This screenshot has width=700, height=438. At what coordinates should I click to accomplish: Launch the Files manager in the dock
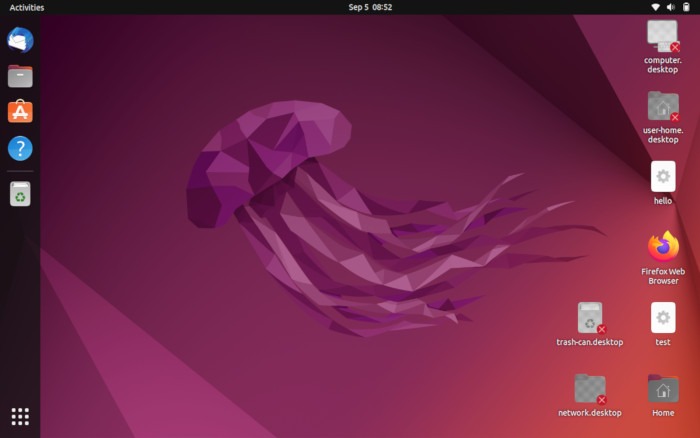(x=20, y=76)
